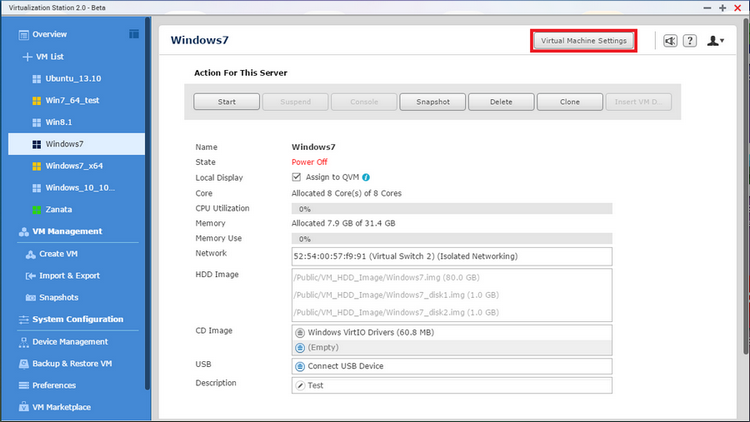The height and width of the screenshot is (422, 750).
Task: Click the Snapshots camera icon
Action: [x=31, y=298]
